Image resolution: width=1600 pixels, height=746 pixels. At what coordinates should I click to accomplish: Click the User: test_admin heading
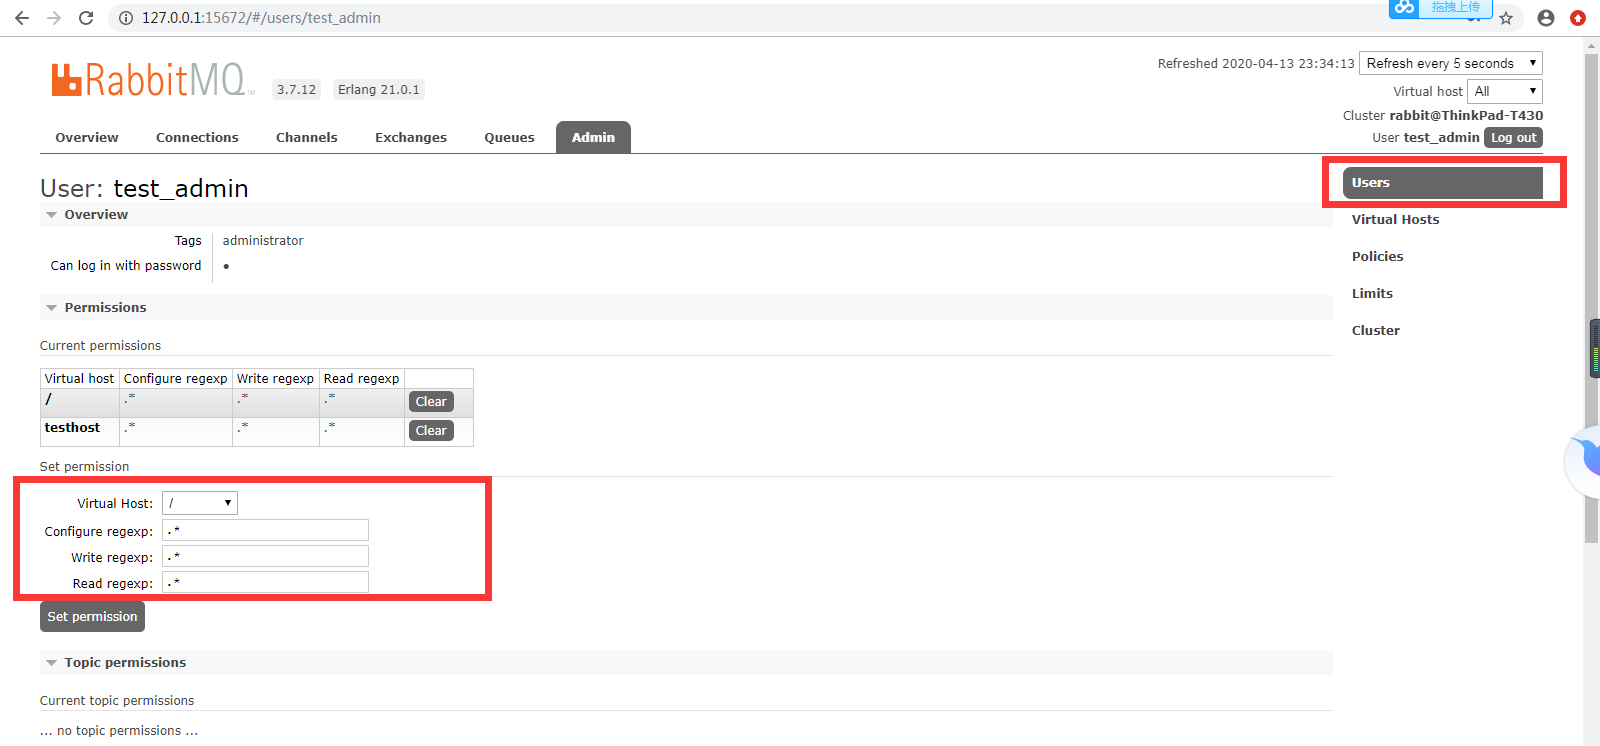[x=144, y=188]
